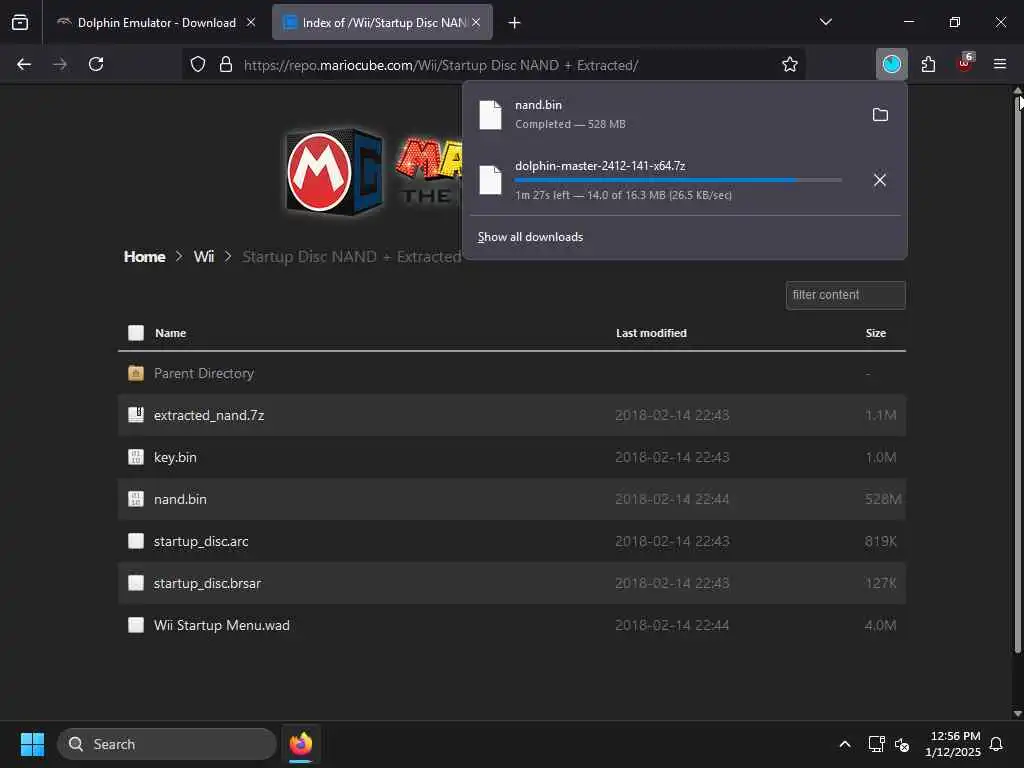Image resolution: width=1024 pixels, height=768 pixels.
Task: Download Wii Startup Menu.wad
Action: point(221,625)
